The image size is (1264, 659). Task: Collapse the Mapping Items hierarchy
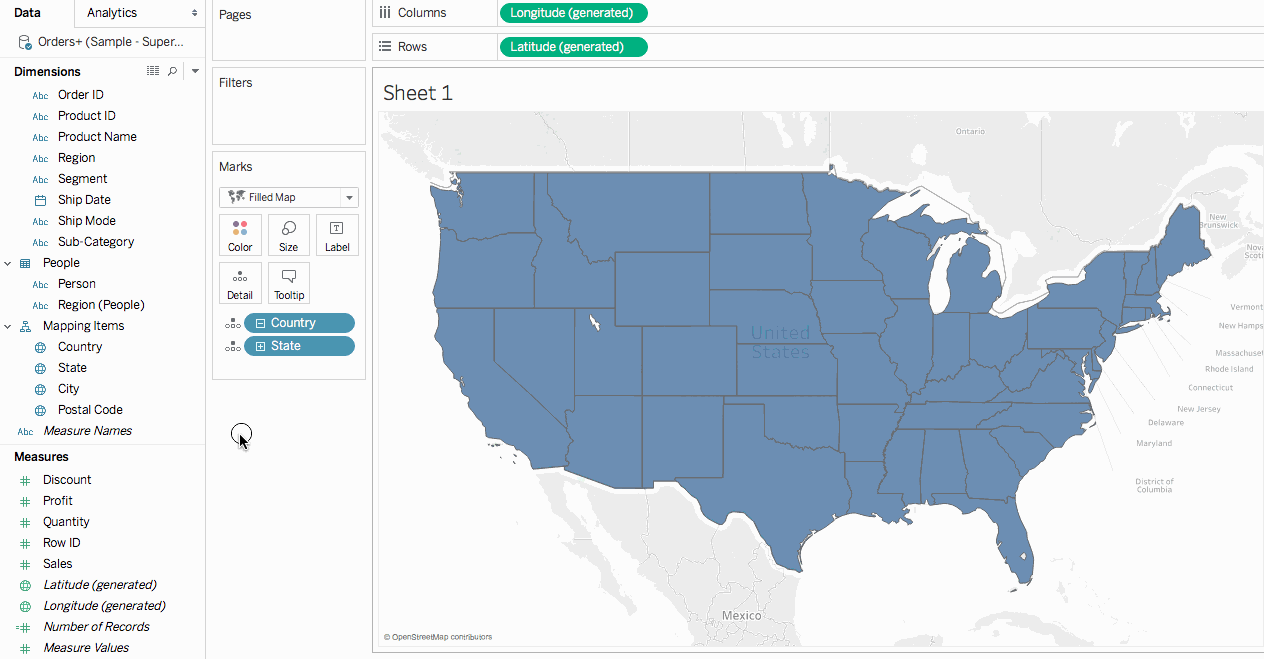[8, 326]
